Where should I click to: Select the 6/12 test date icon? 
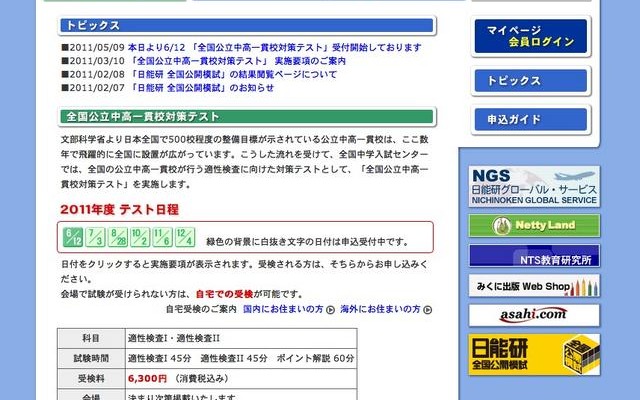tap(73, 237)
